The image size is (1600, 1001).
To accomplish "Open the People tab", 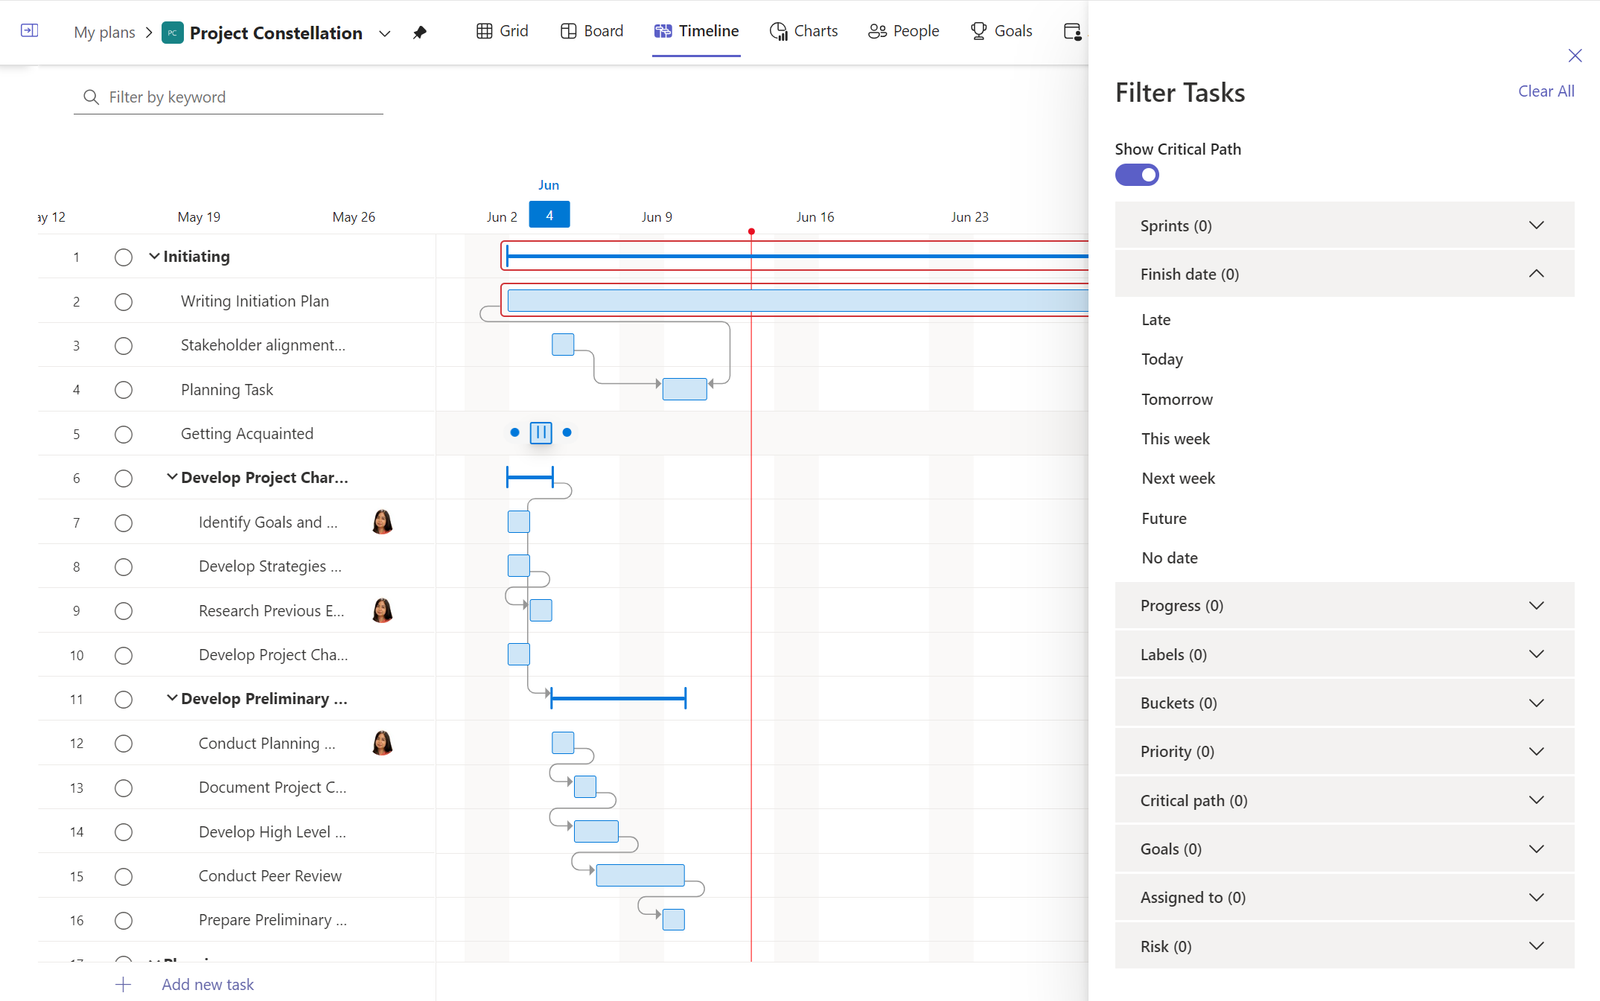I will [904, 31].
